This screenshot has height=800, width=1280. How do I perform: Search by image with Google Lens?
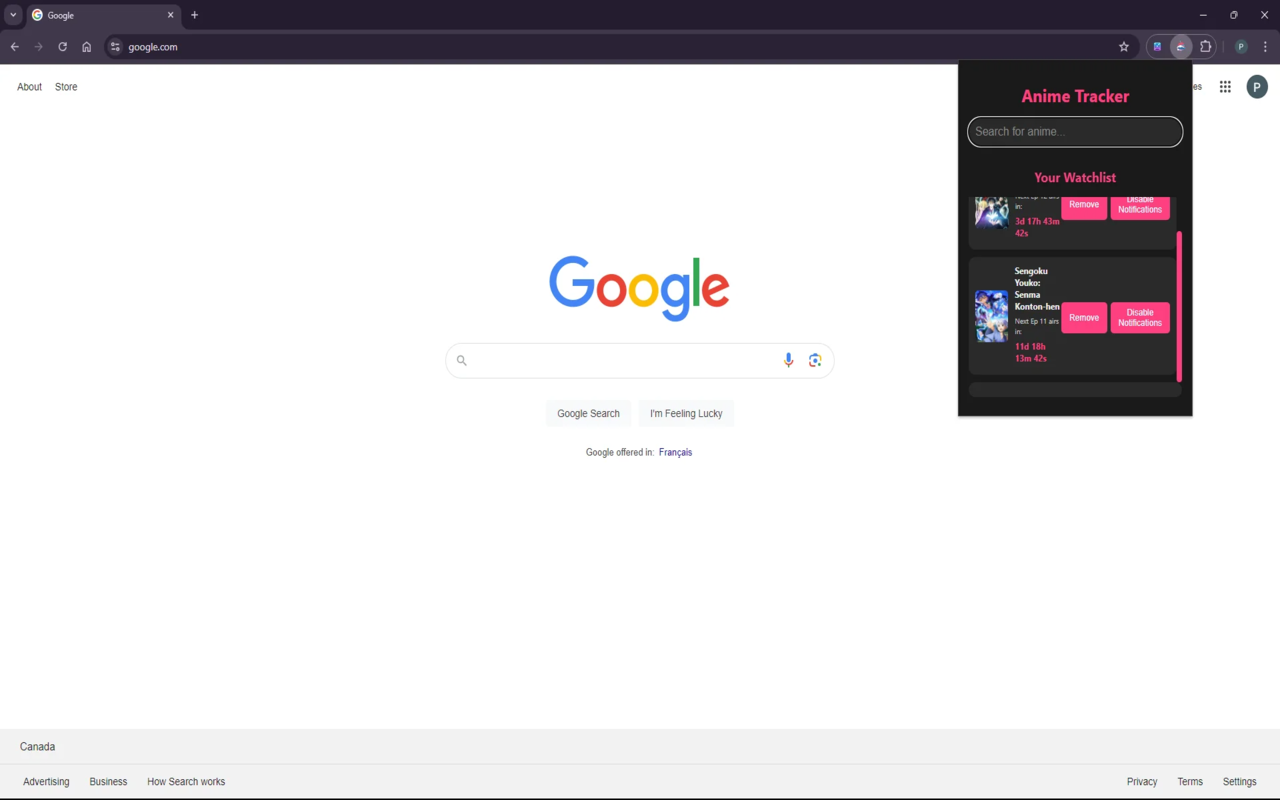(x=815, y=360)
